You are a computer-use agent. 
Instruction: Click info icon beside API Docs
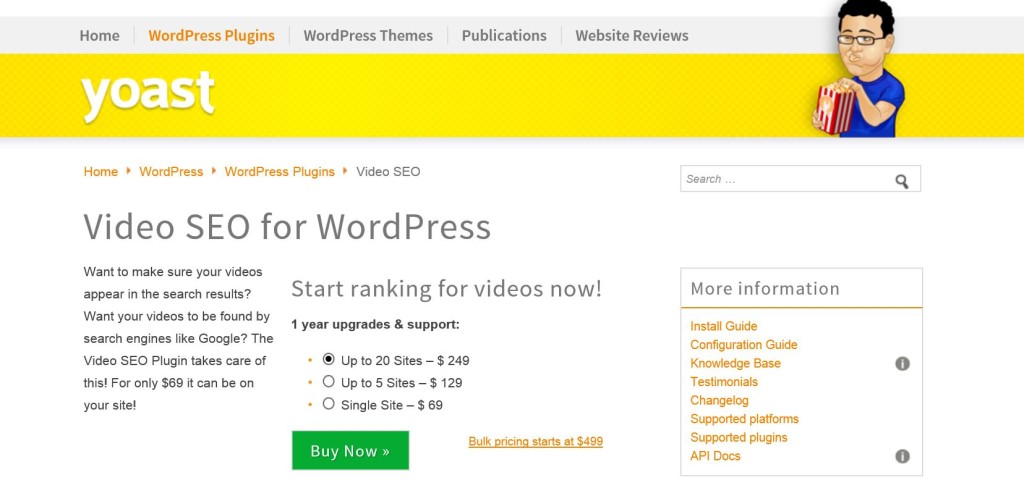[x=903, y=456]
